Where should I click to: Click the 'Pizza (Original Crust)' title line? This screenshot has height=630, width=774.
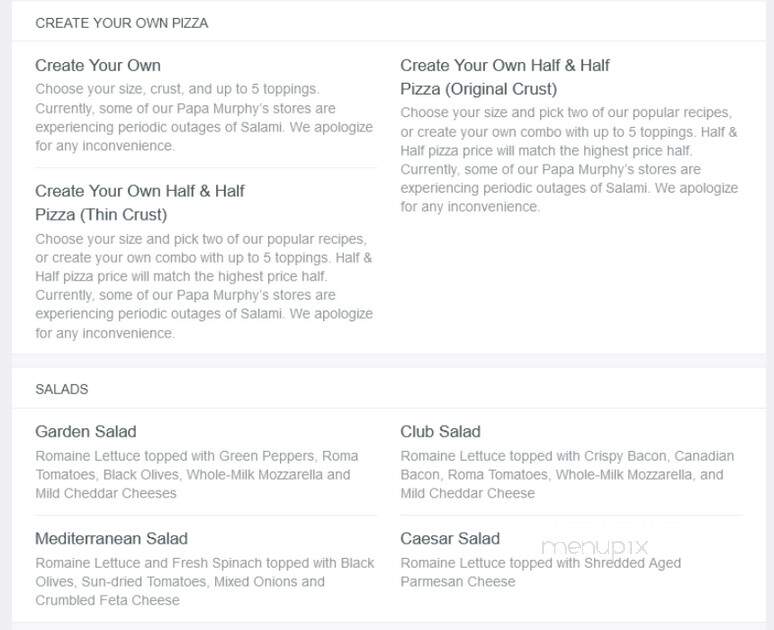(x=478, y=89)
